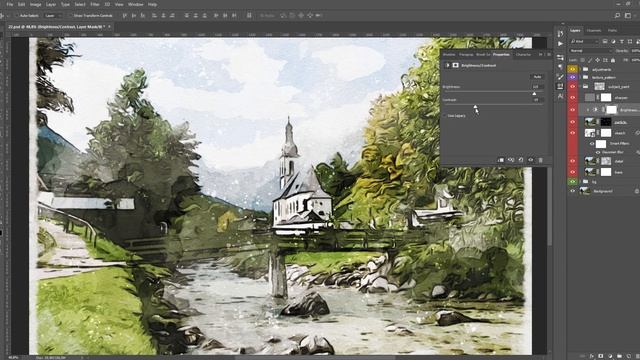Collapse Properties panel double-arrow
The width and height of the screenshot is (640, 360).
[540, 54]
